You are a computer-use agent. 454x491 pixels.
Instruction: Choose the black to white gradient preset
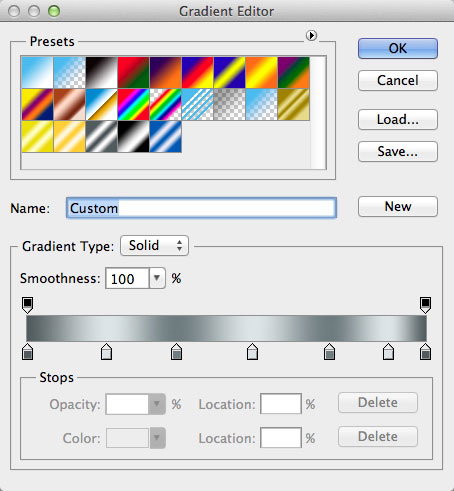[101, 72]
